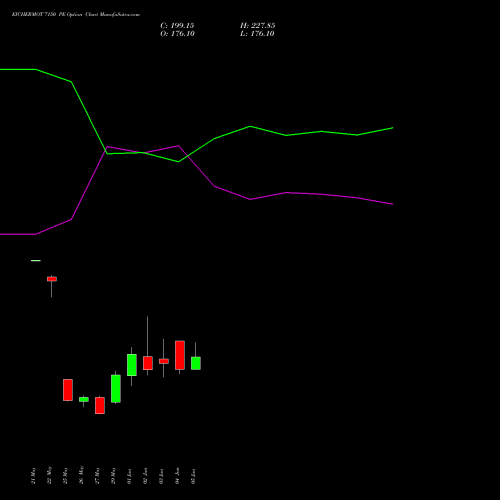This screenshot has width=500, height=500.
Task: Click the high value 'H: 227.85'
Action: coord(258,26)
